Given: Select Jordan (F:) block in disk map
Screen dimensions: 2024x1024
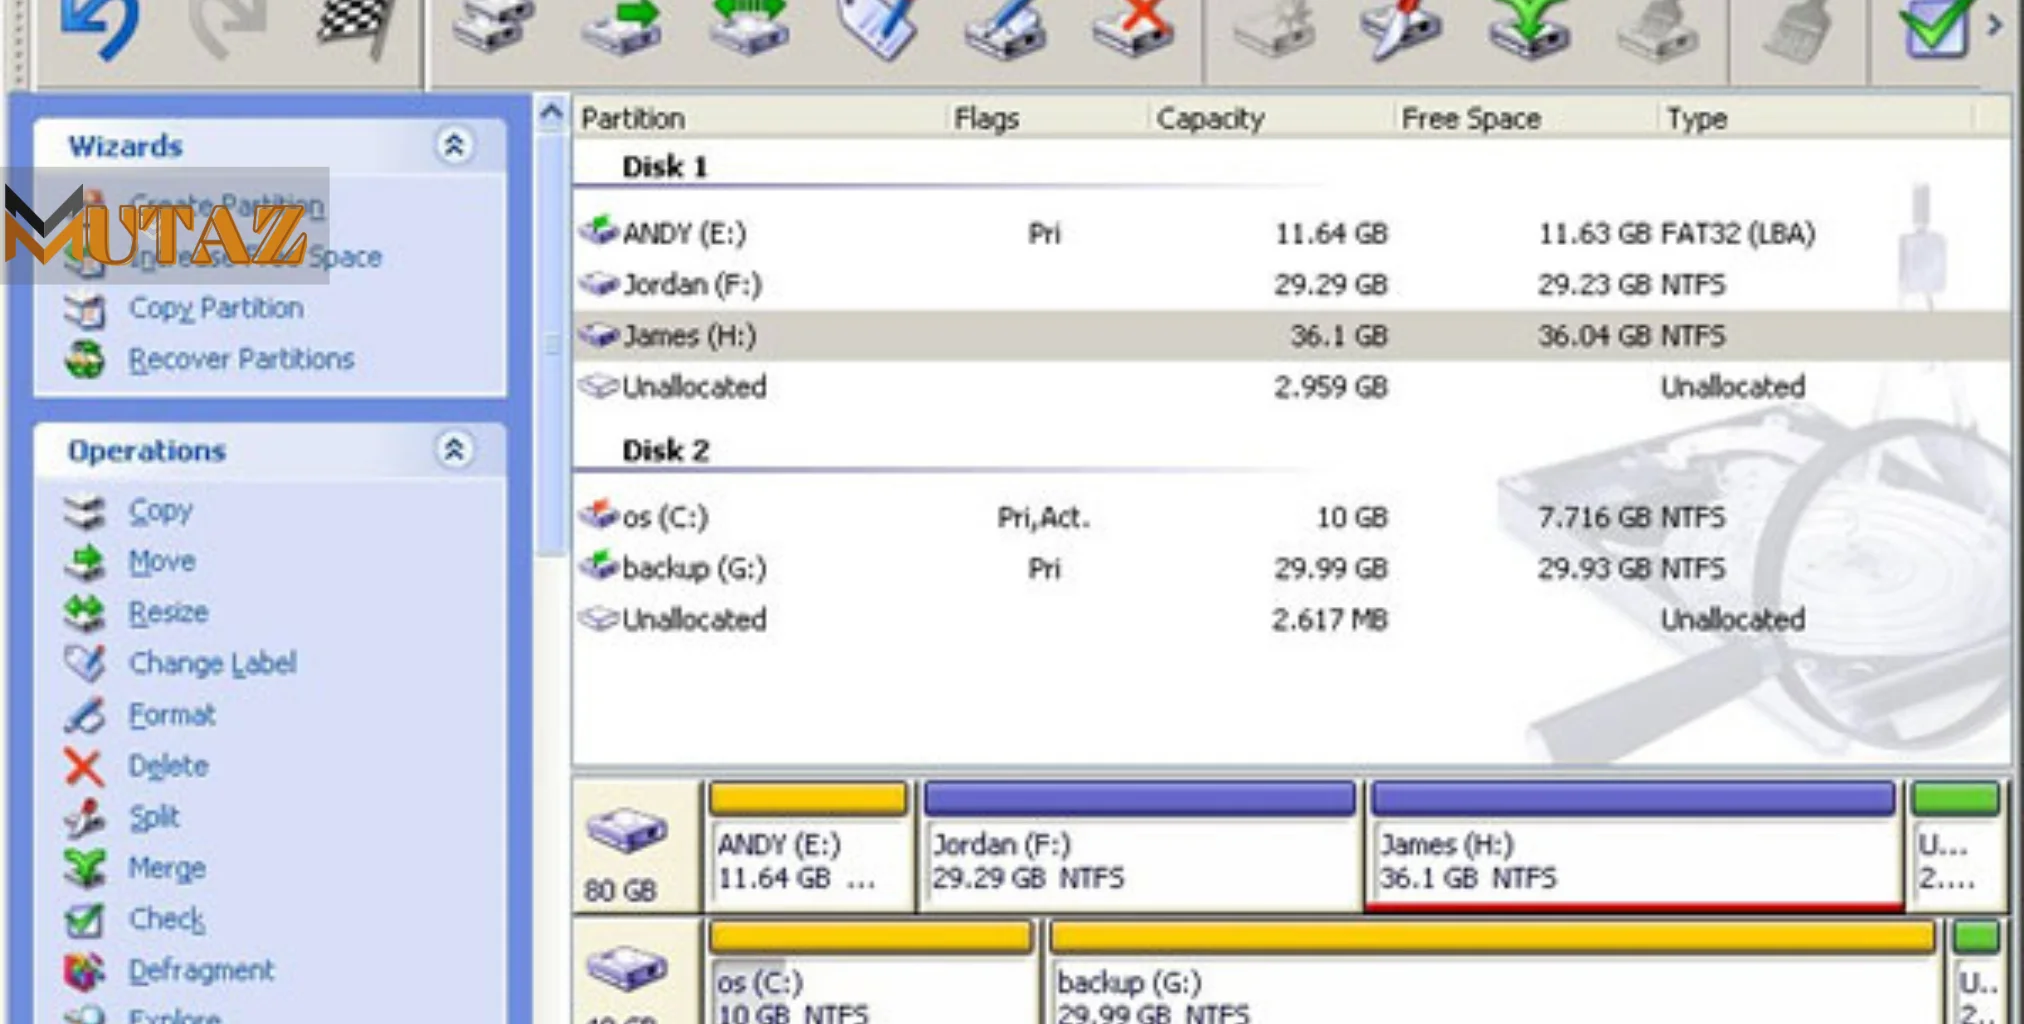Looking at the screenshot, I should tap(1140, 846).
